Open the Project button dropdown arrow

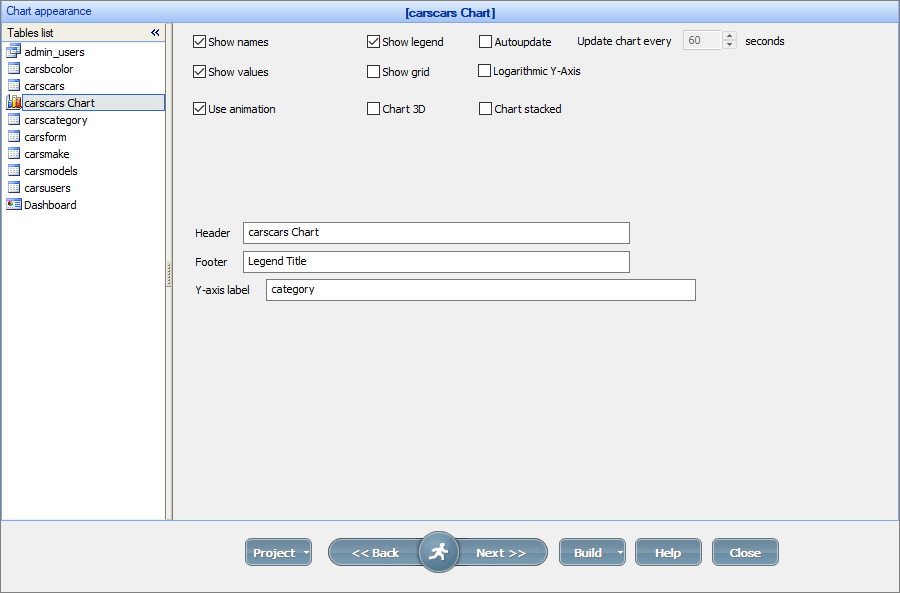306,553
